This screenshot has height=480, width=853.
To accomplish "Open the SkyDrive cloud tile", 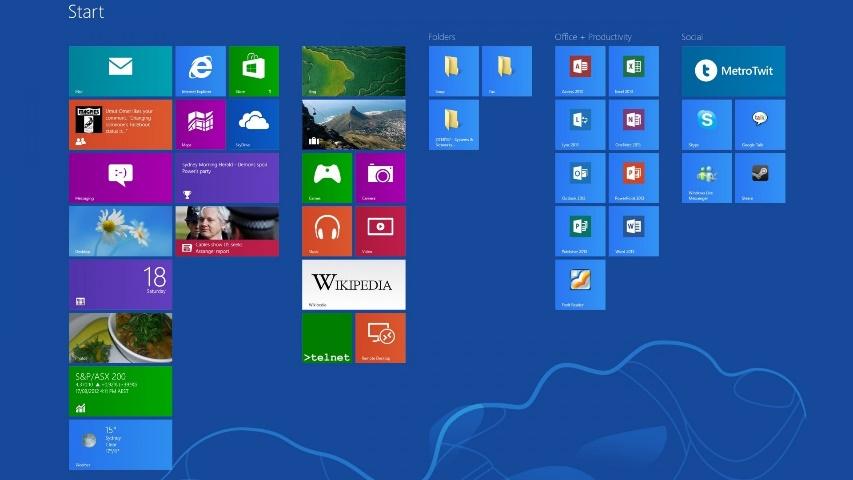I will (254, 125).
